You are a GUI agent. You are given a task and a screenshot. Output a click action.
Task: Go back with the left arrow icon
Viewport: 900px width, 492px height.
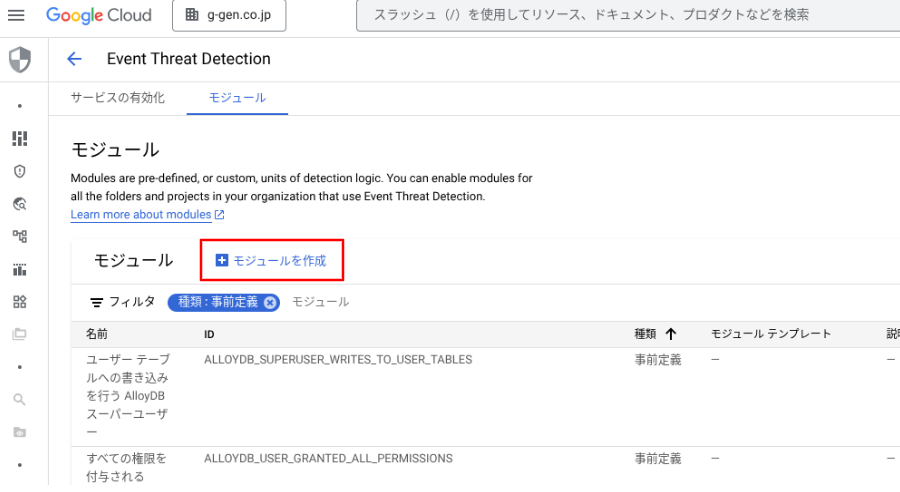pyautogui.click(x=74, y=59)
